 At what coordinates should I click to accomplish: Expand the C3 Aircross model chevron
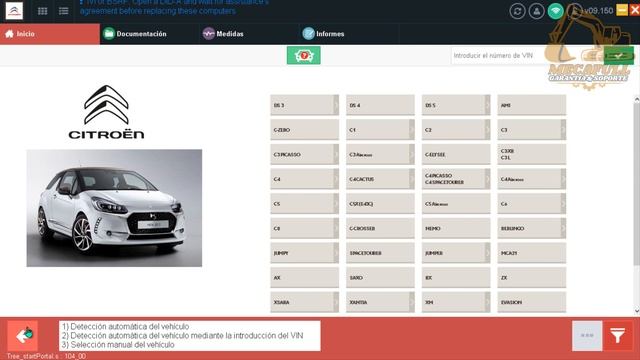coord(412,155)
